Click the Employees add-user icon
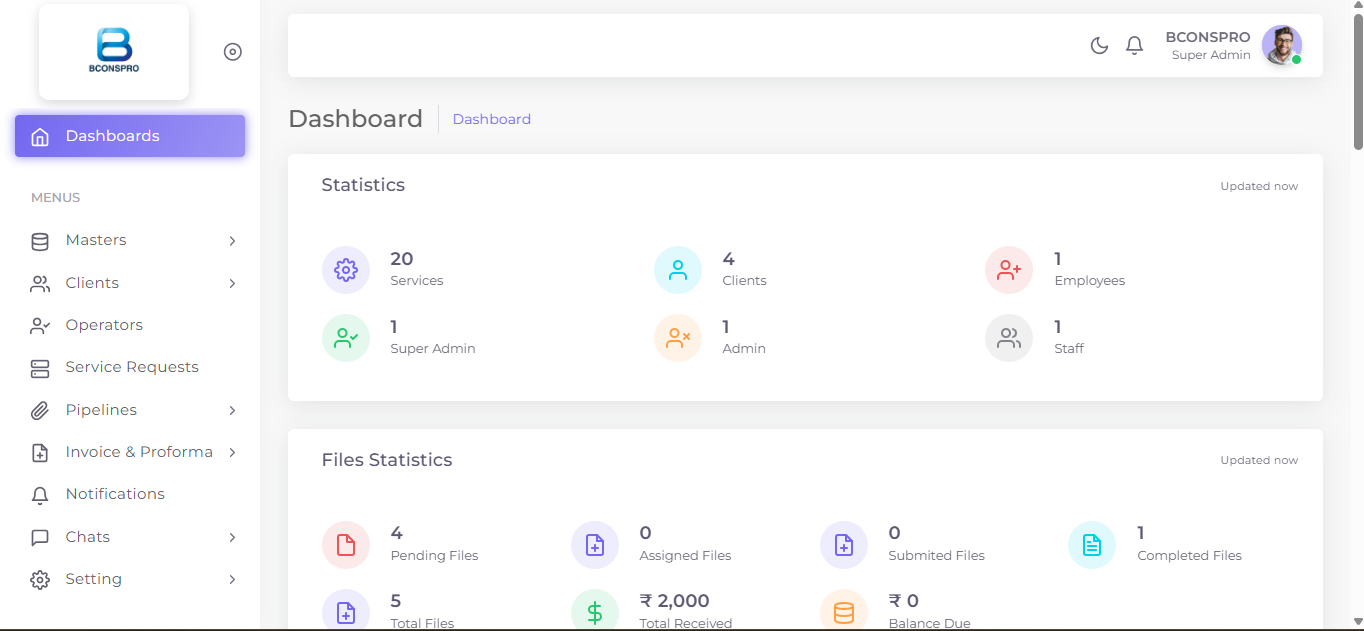 pyautogui.click(x=1009, y=270)
